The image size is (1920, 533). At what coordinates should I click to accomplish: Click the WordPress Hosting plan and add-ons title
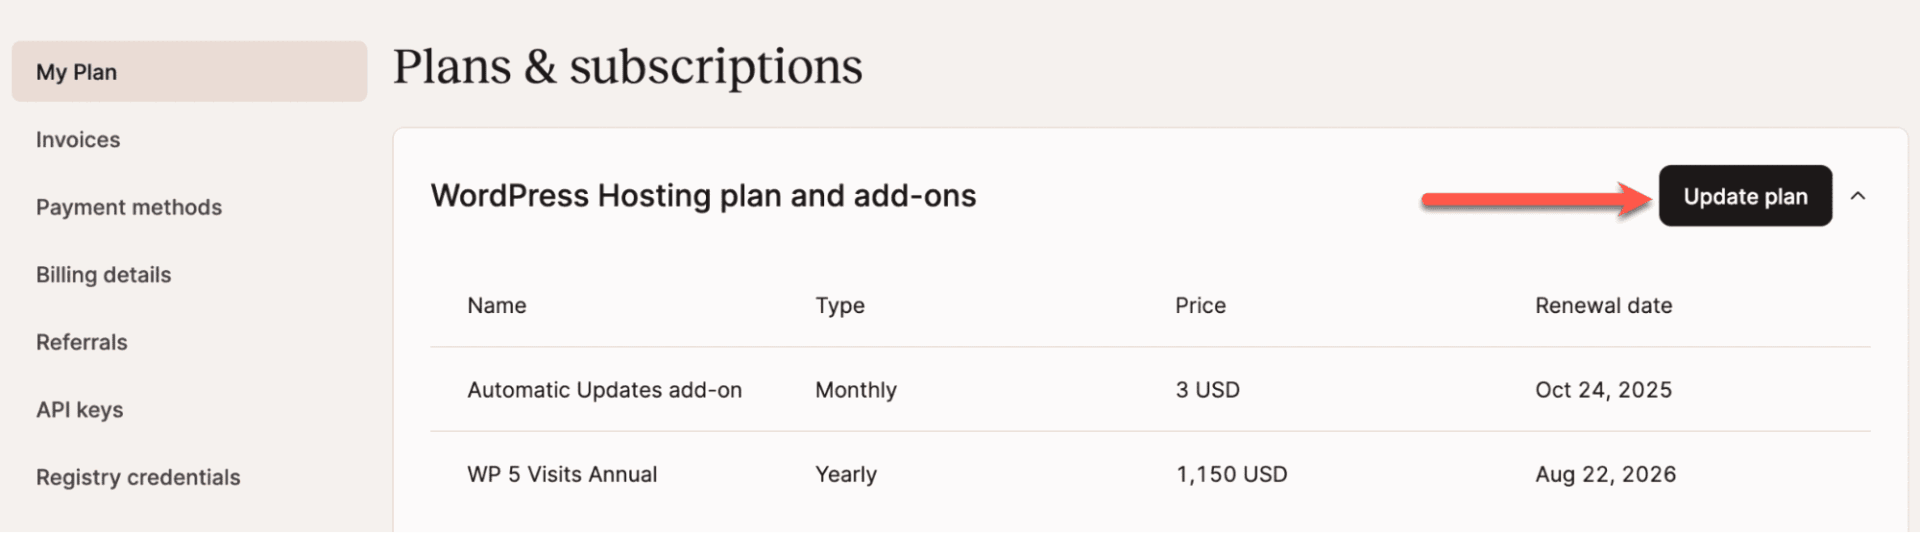click(703, 196)
